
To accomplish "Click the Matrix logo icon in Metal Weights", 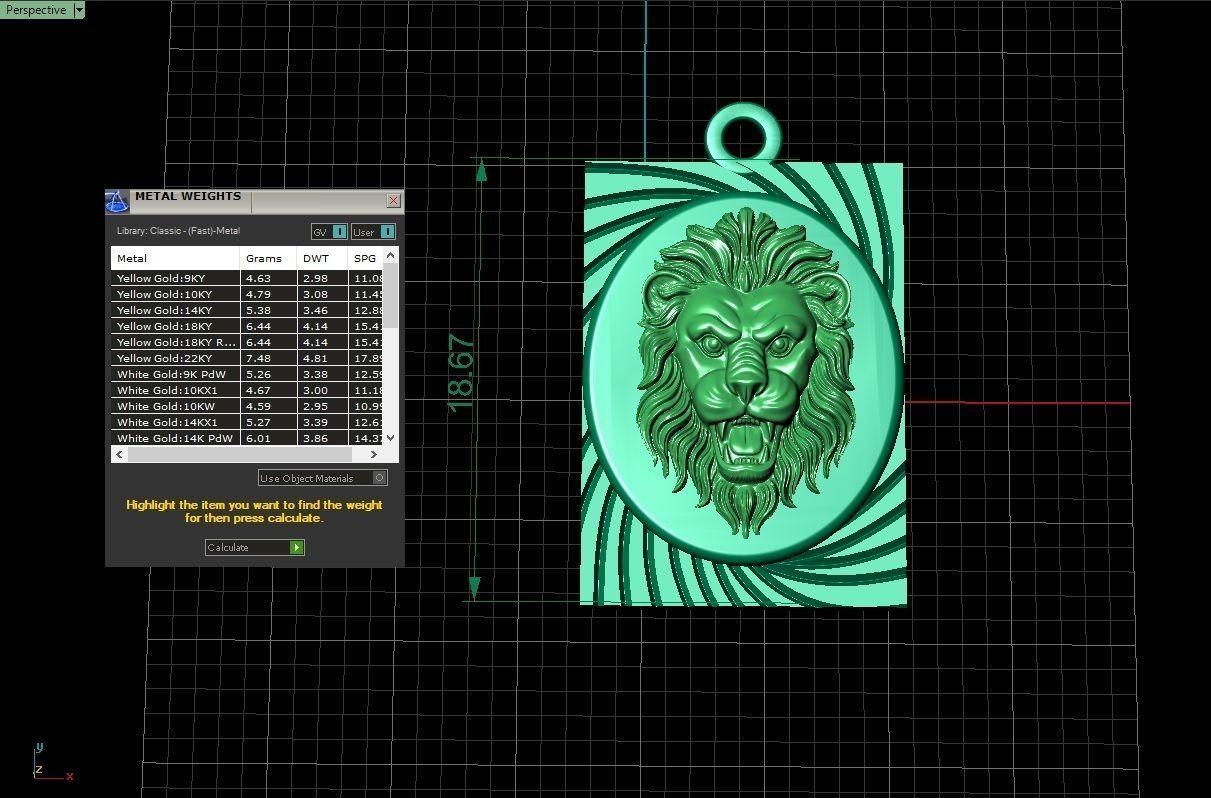I will pos(117,201).
